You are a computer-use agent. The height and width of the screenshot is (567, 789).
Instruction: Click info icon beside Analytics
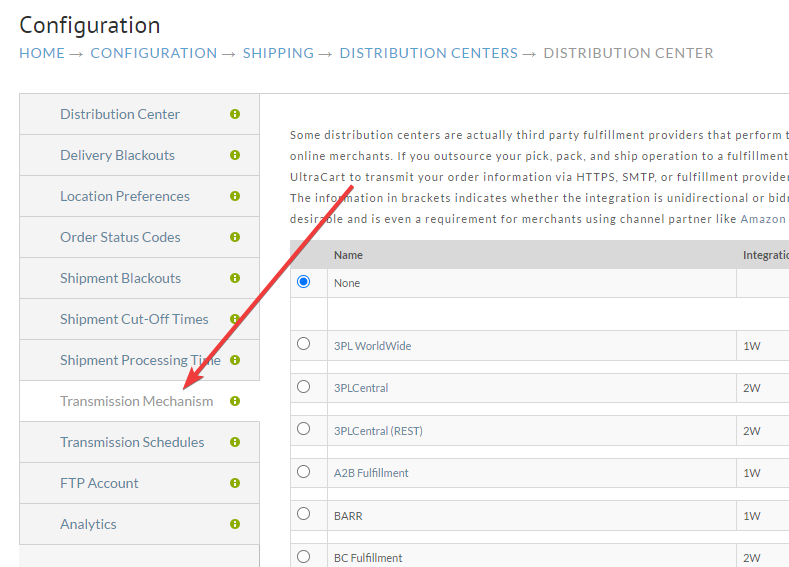tap(235, 524)
